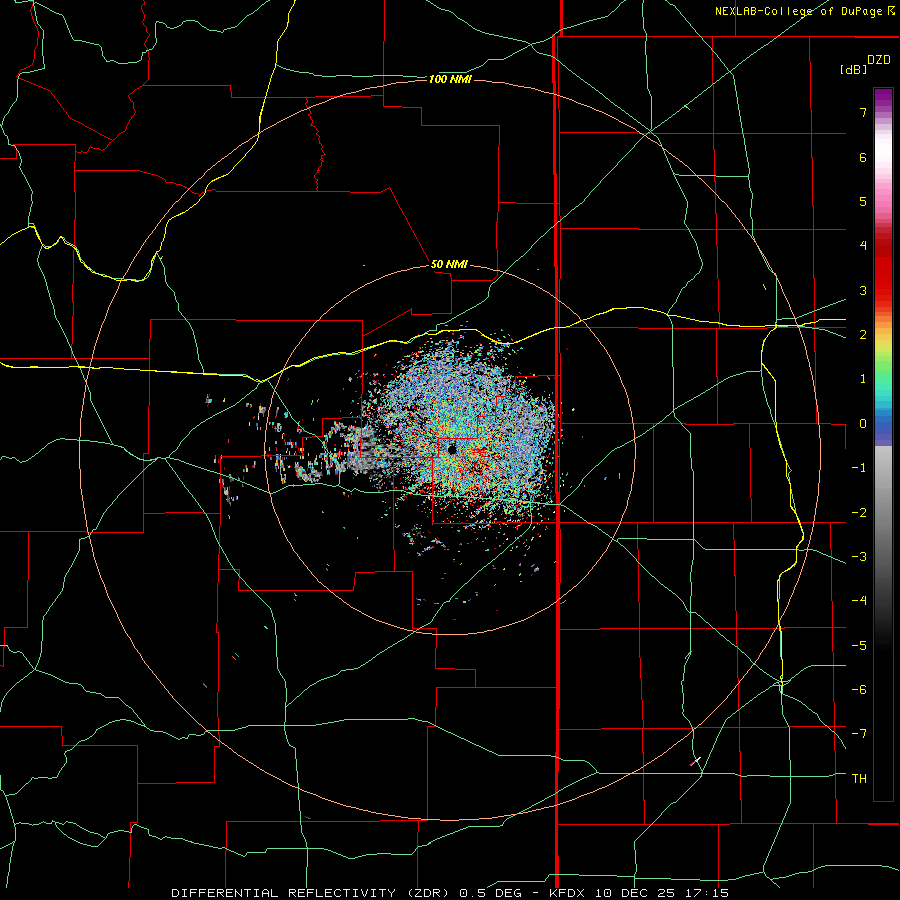Image resolution: width=900 pixels, height=900 pixels.
Task: Click the -1 value on the color scale
Action: click(x=859, y=468)
